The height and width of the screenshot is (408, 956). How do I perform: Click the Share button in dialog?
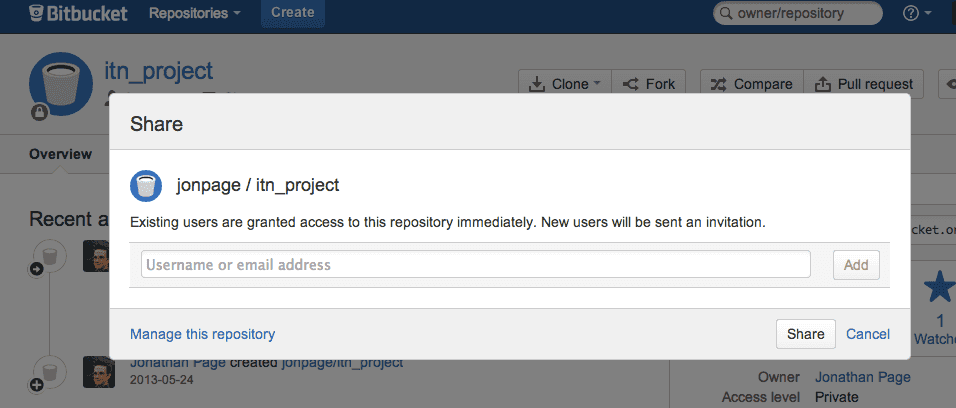[805, 334]
